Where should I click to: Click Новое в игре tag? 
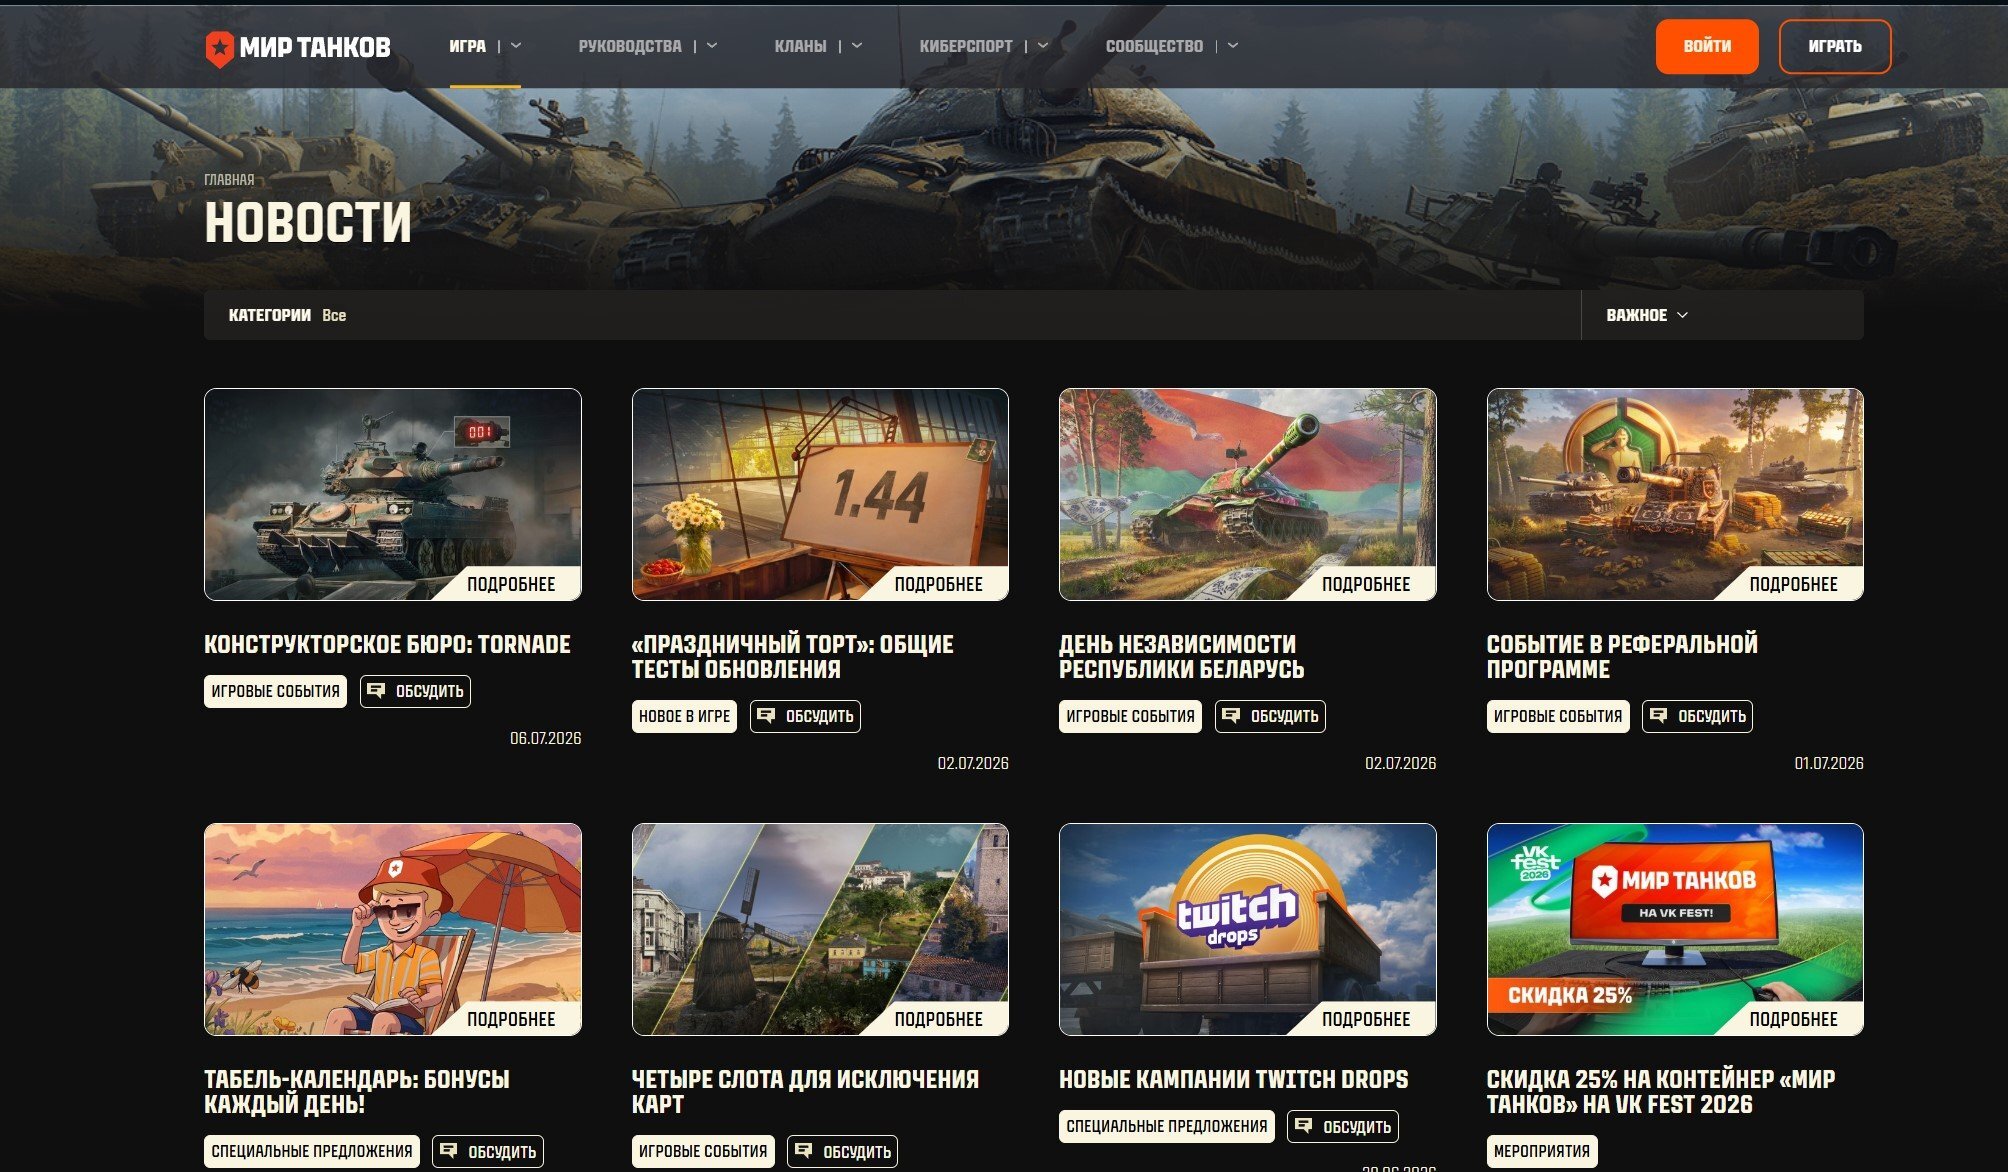coord(684,716)
